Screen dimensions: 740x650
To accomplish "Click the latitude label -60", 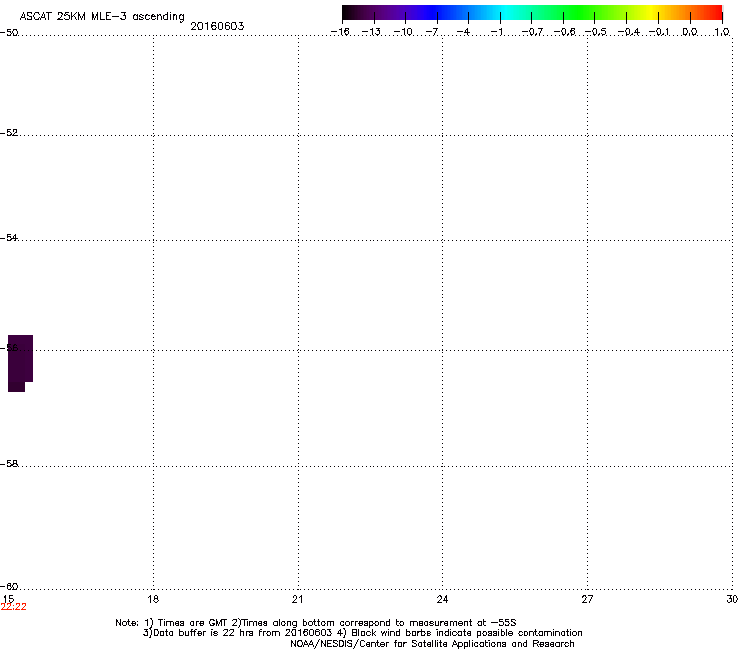I will (9, 587).
